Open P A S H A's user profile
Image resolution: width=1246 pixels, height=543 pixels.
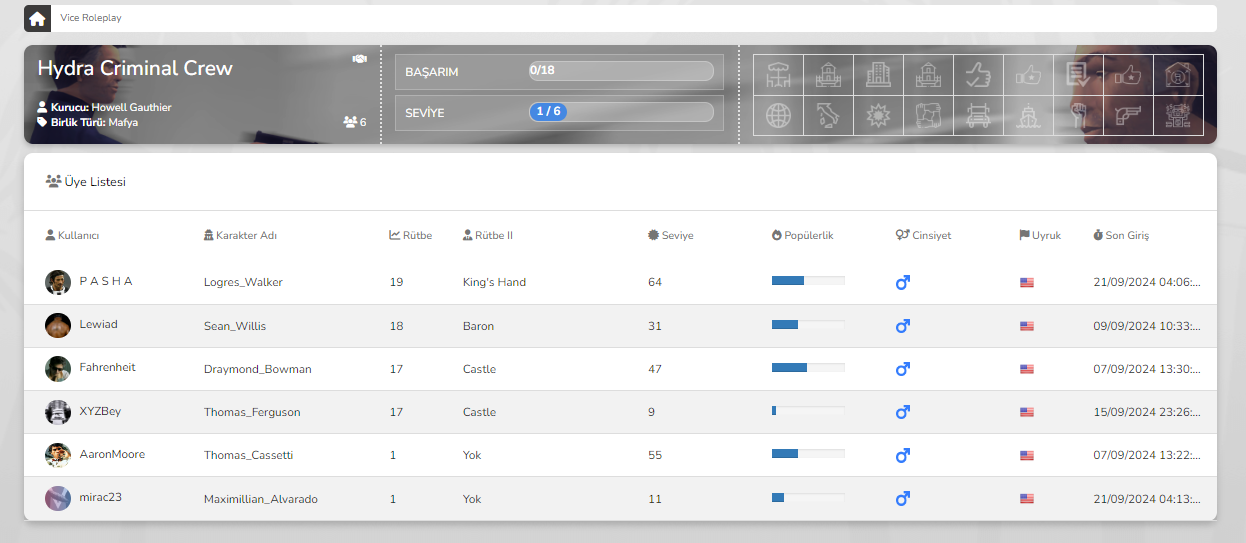pyautogui.click(x=106, y=281)
